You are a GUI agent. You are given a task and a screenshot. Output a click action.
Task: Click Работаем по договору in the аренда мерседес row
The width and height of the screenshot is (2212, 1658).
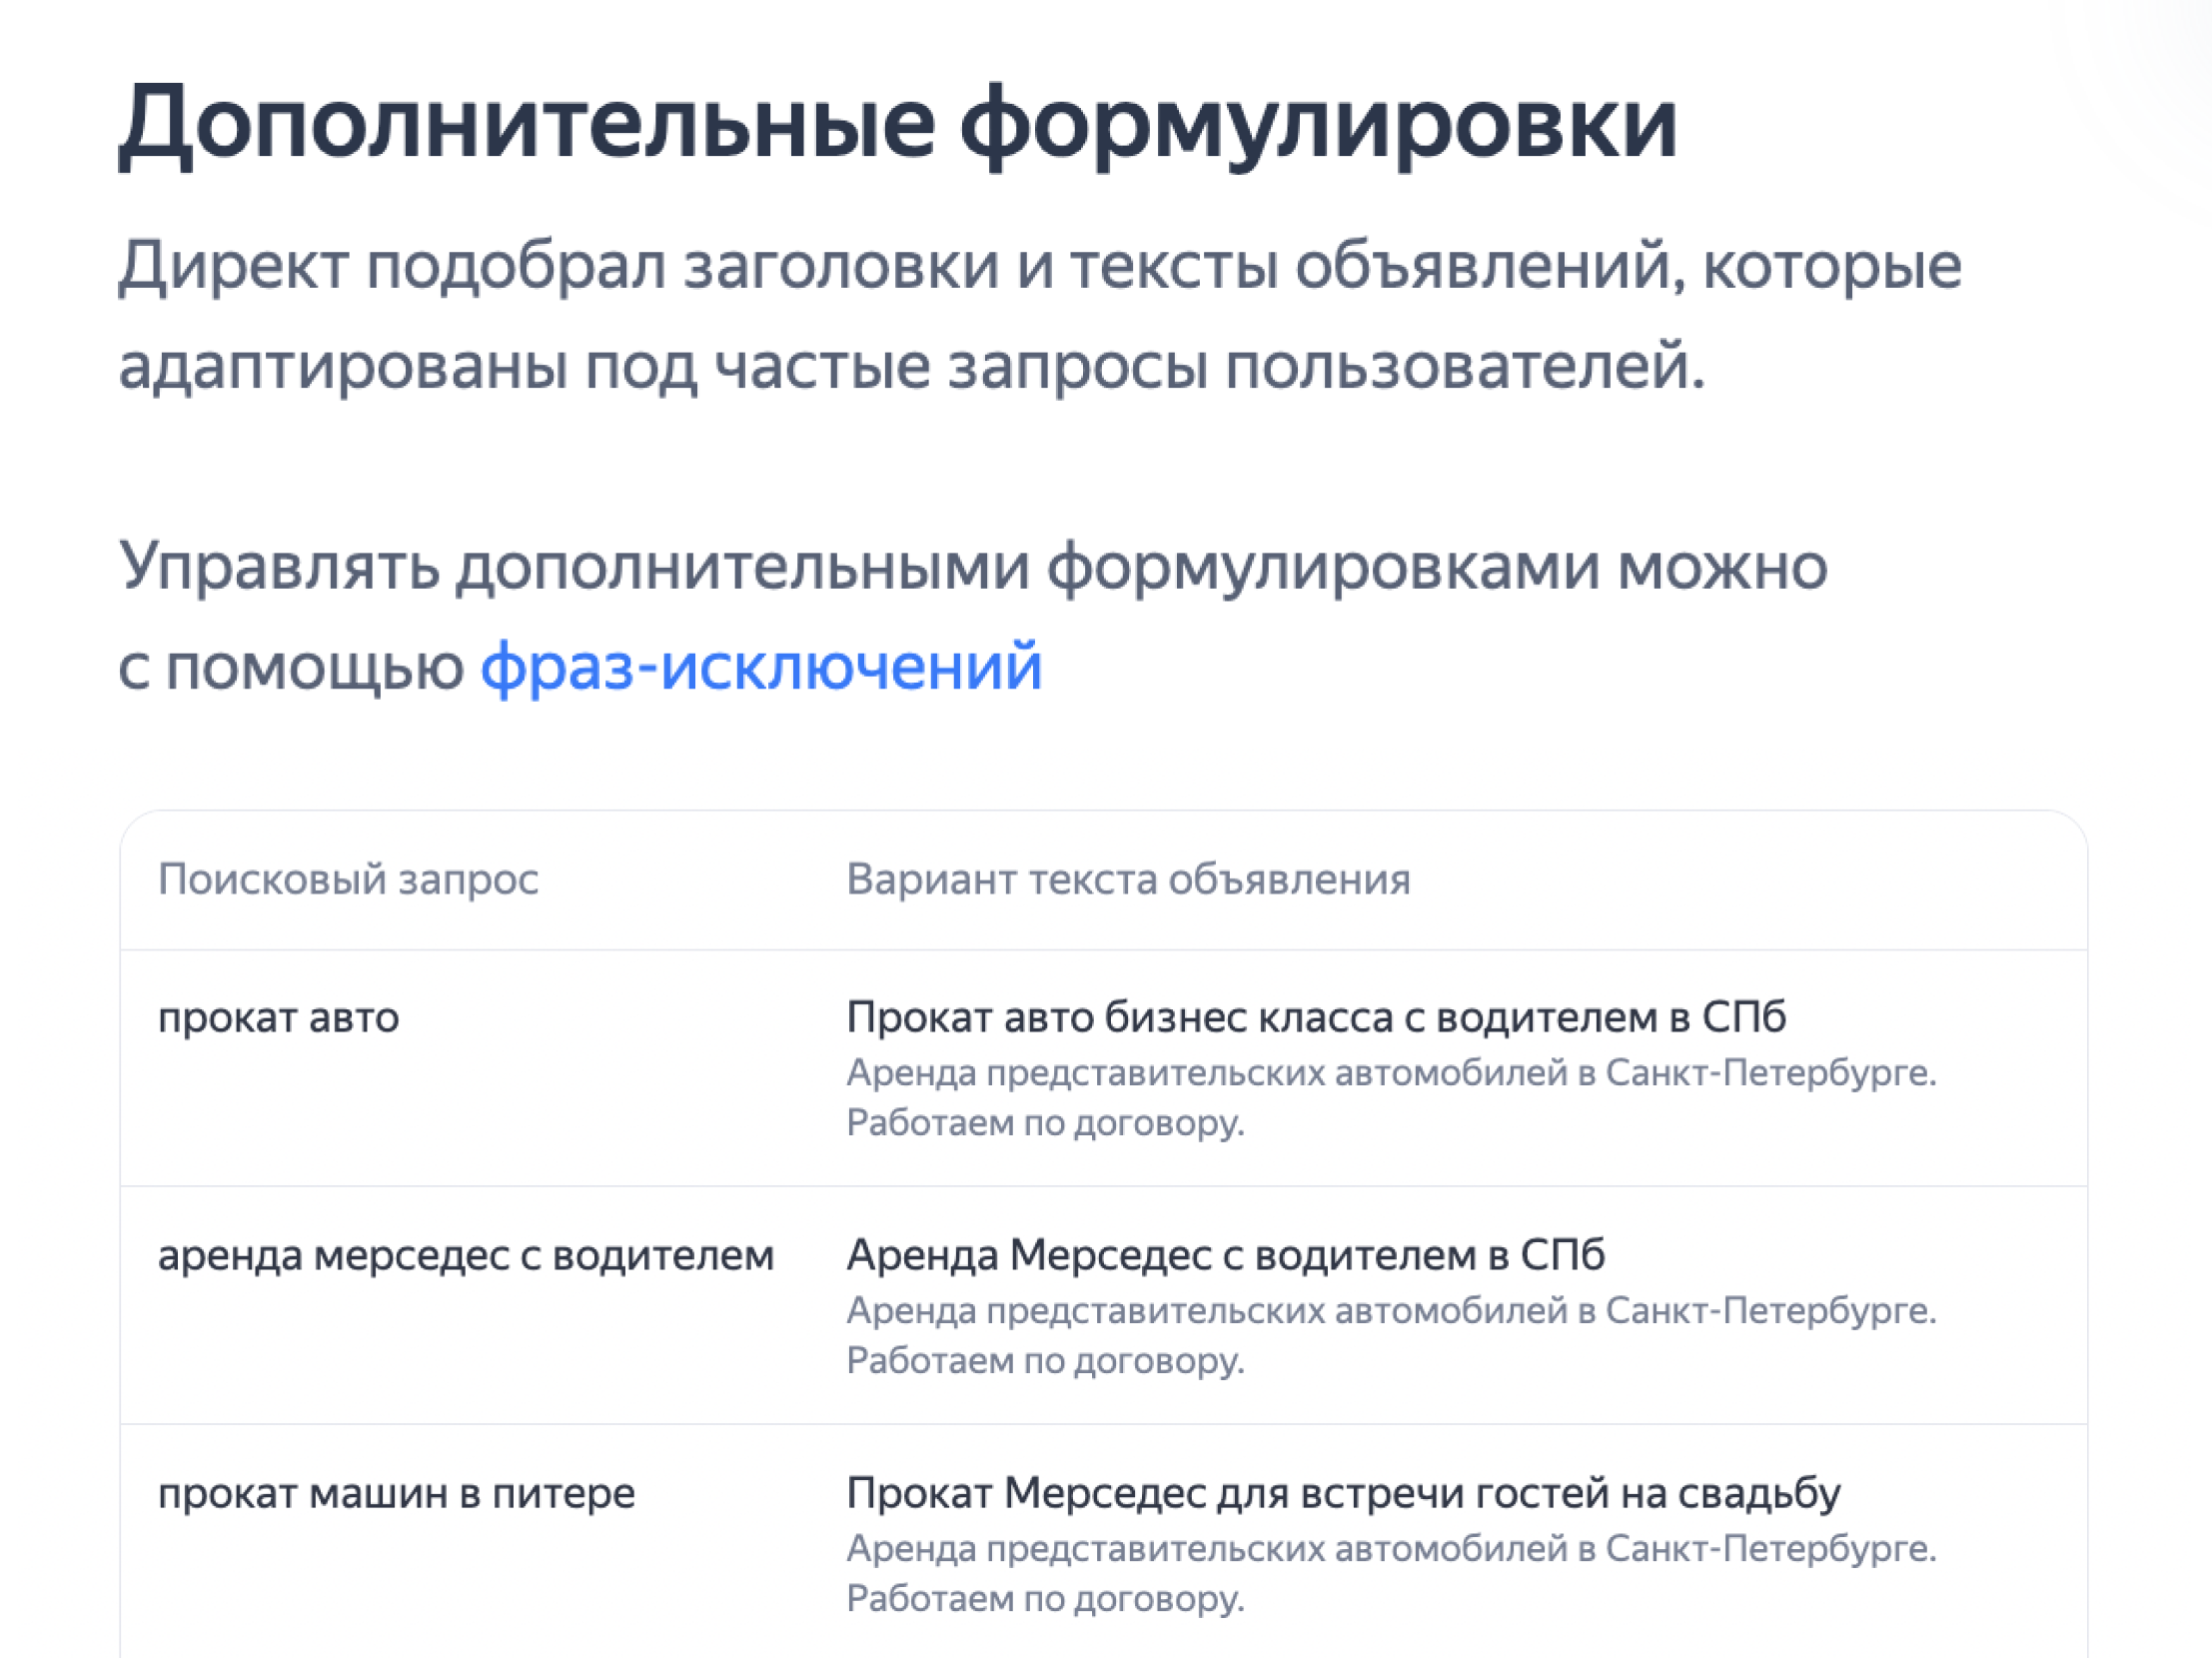click(x=1045, y=1361)
